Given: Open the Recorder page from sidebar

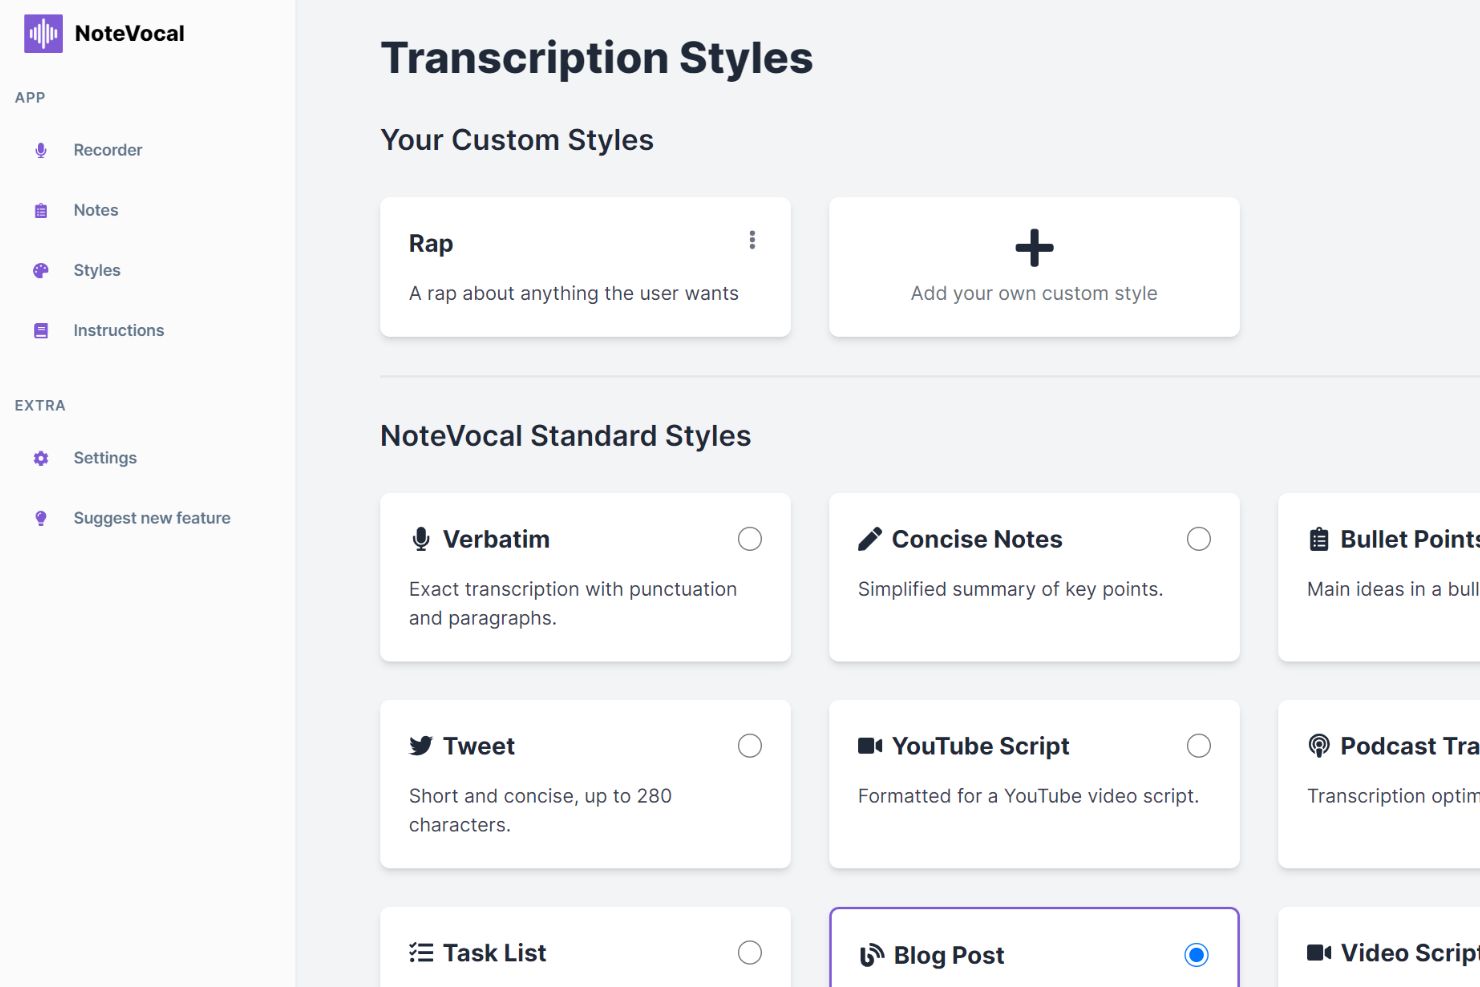Looking at the screenshot, I should [108, 150].
